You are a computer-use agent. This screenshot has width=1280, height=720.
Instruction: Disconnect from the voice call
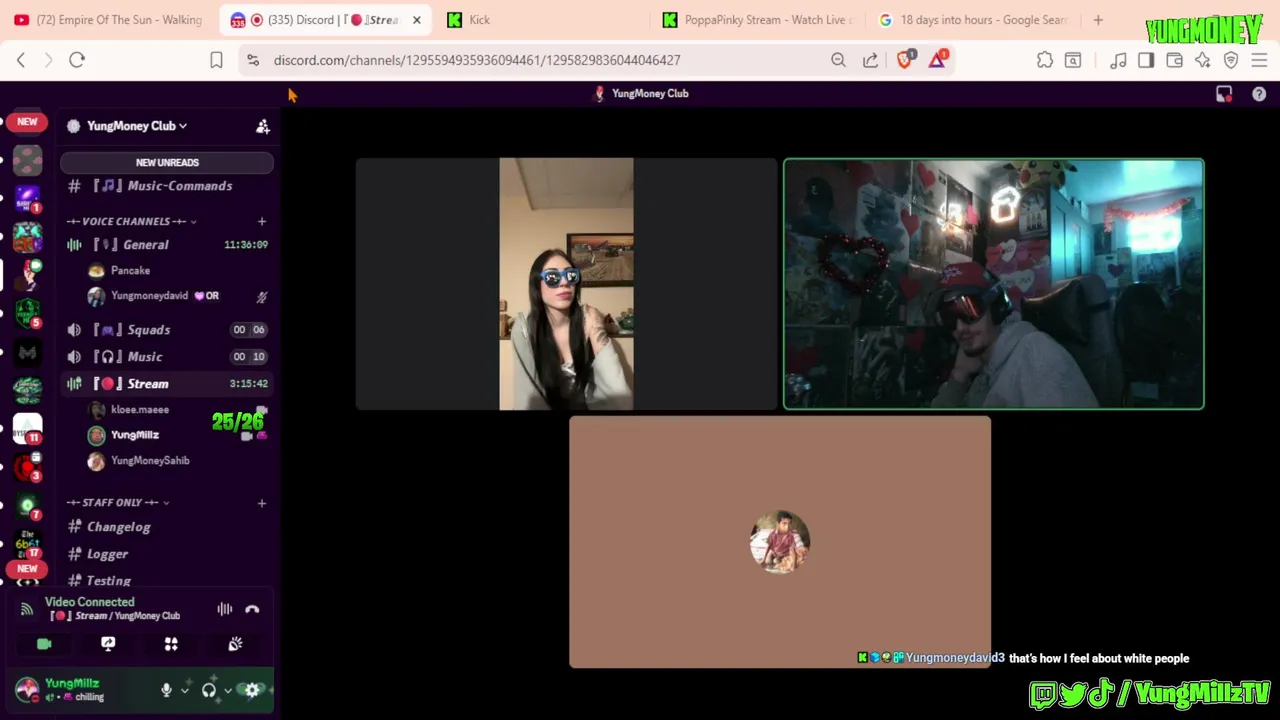tap(252, 609)
